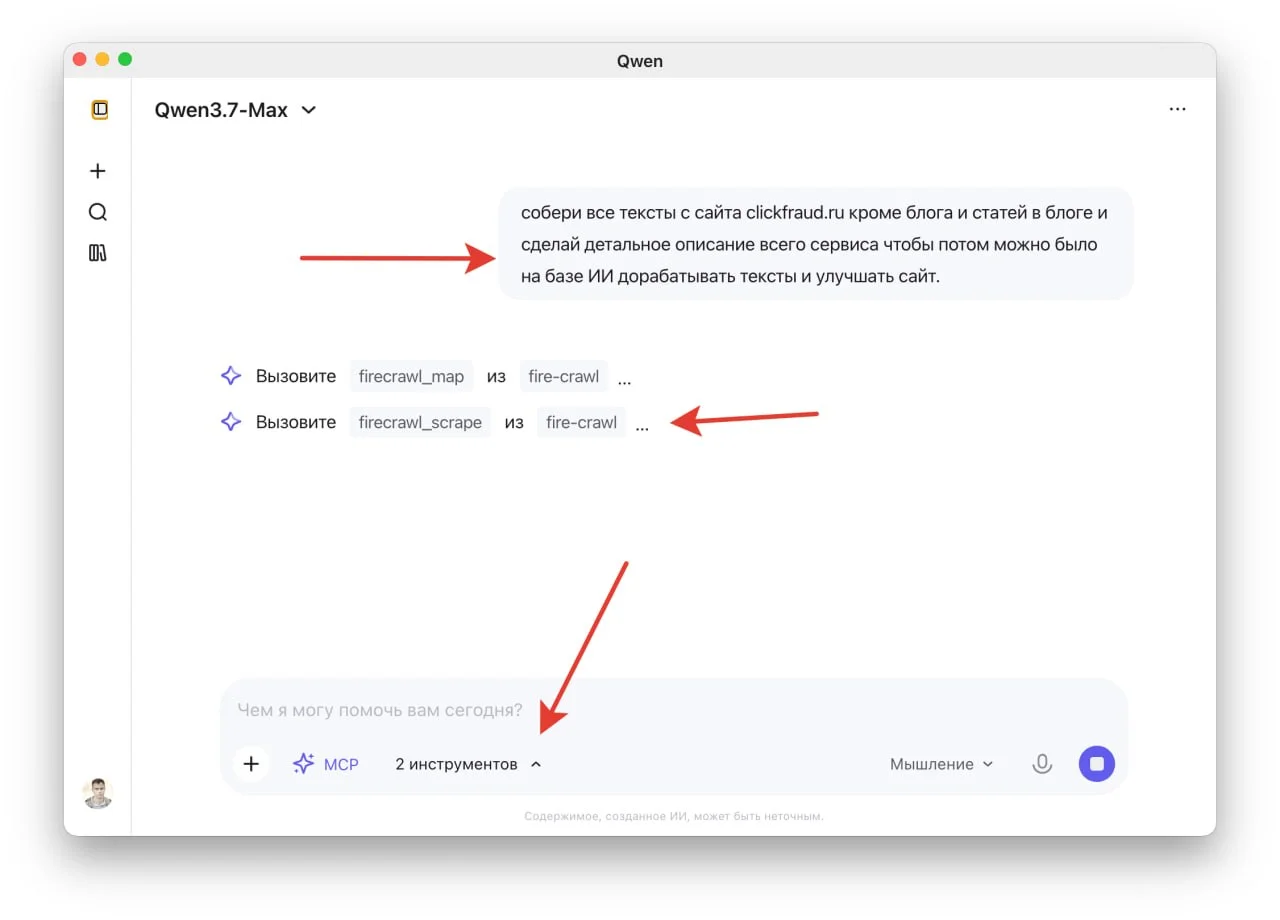The width and height of the screenshot is (1280, 920).
Task: Close the Qwen window with the red button
Action: [x=80, y=60]
